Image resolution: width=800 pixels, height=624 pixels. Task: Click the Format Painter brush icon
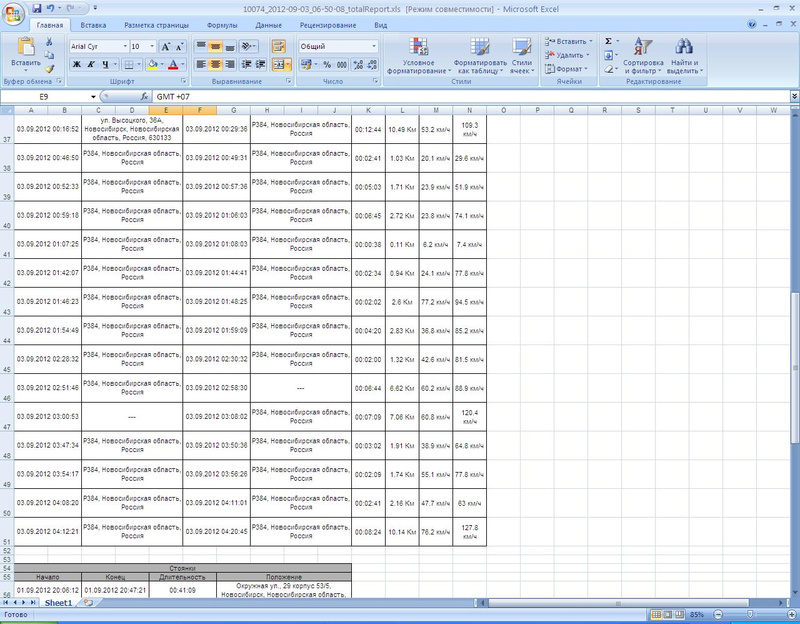[x=50, y=69]
